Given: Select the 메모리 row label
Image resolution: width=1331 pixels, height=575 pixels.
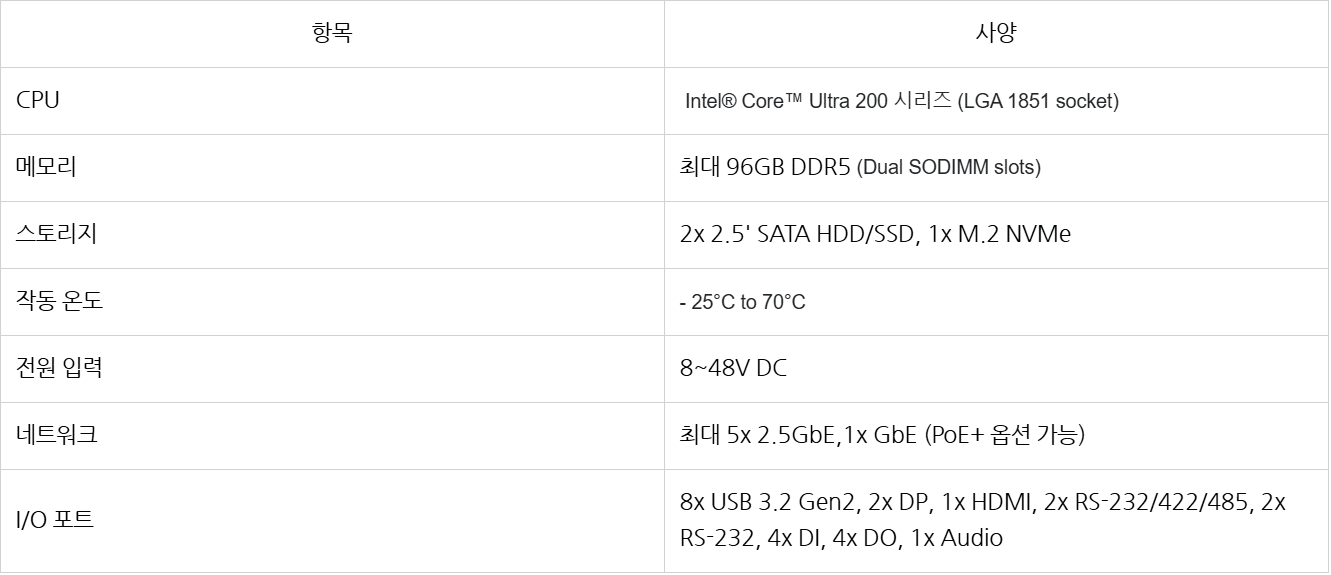Looking at the screenshot, I should pyautogui.click(x=46, y=167).
